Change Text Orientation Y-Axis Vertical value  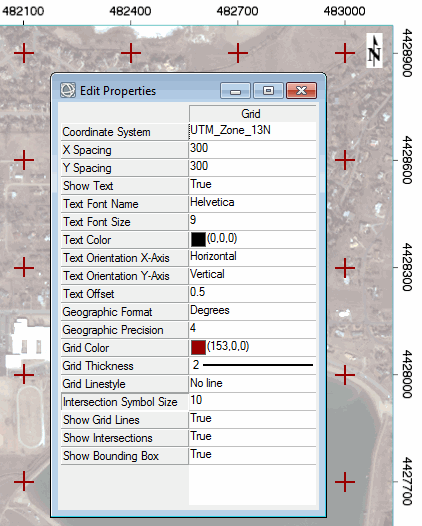253,275
